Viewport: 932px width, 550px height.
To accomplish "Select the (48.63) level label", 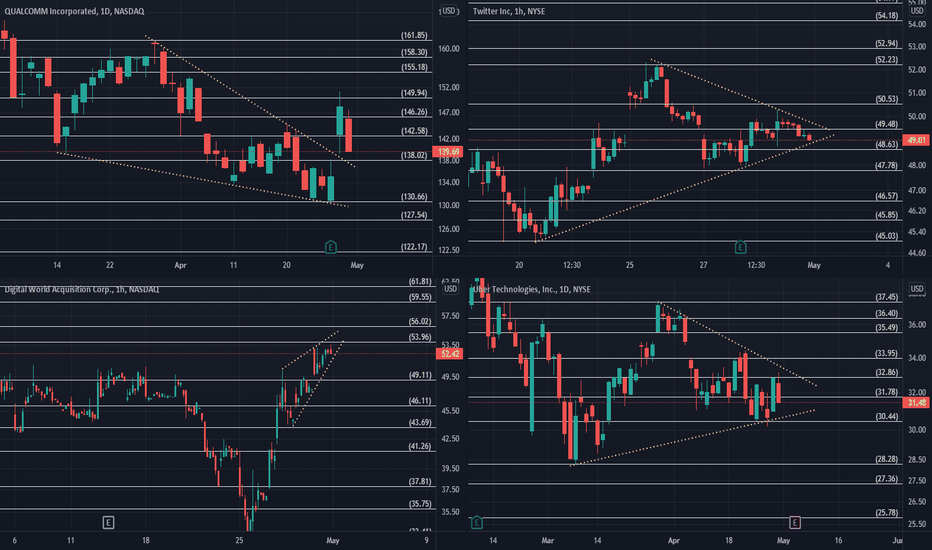I will (887, 144).
